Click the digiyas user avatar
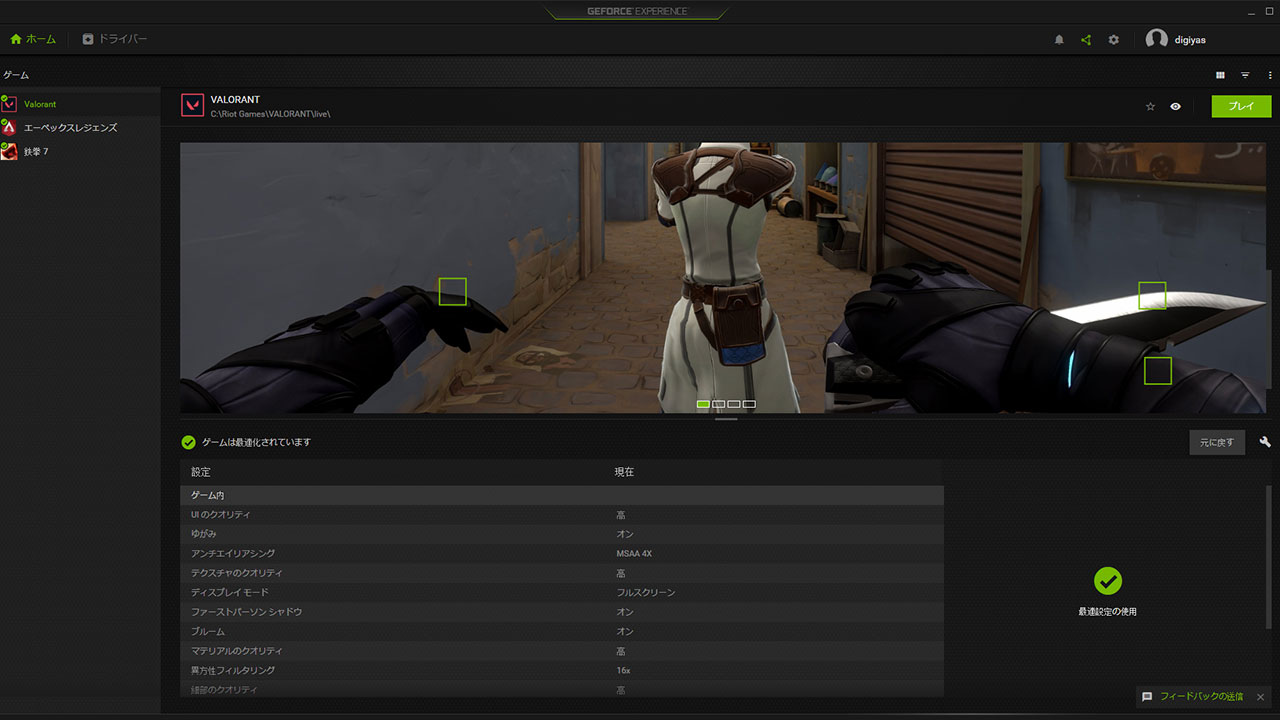This screenshot has height=720, width=1280. pyautogui.click(x=1157, y=40)
